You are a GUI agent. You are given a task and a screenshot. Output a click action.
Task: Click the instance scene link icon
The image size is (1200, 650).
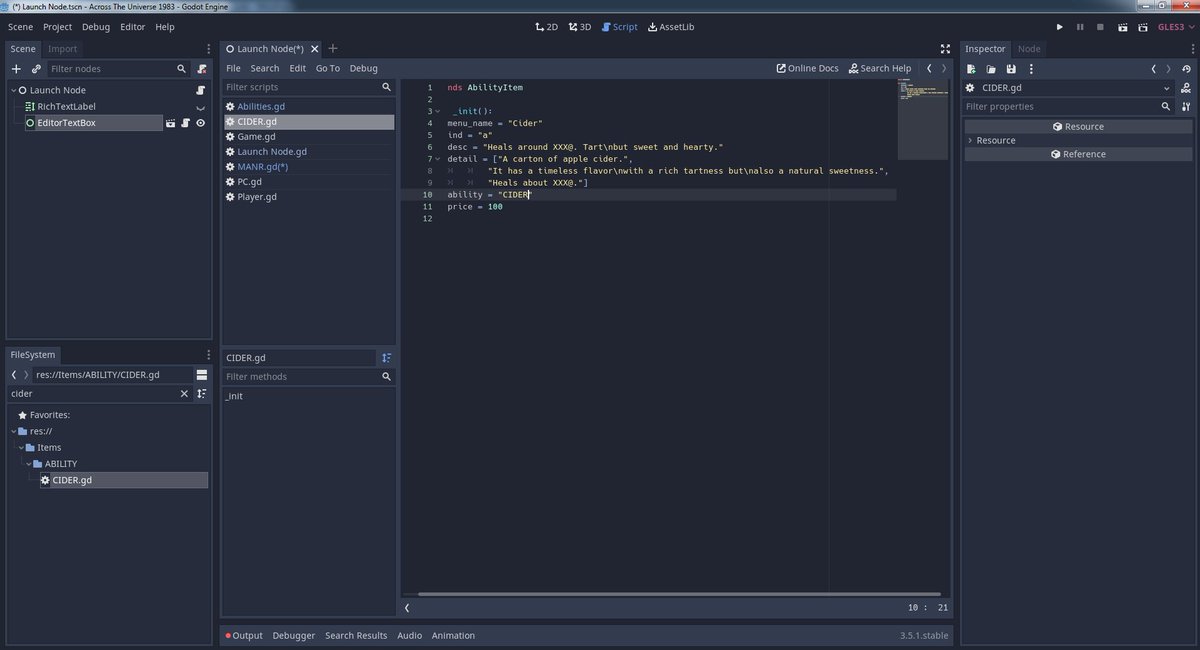tap(36, 69)
